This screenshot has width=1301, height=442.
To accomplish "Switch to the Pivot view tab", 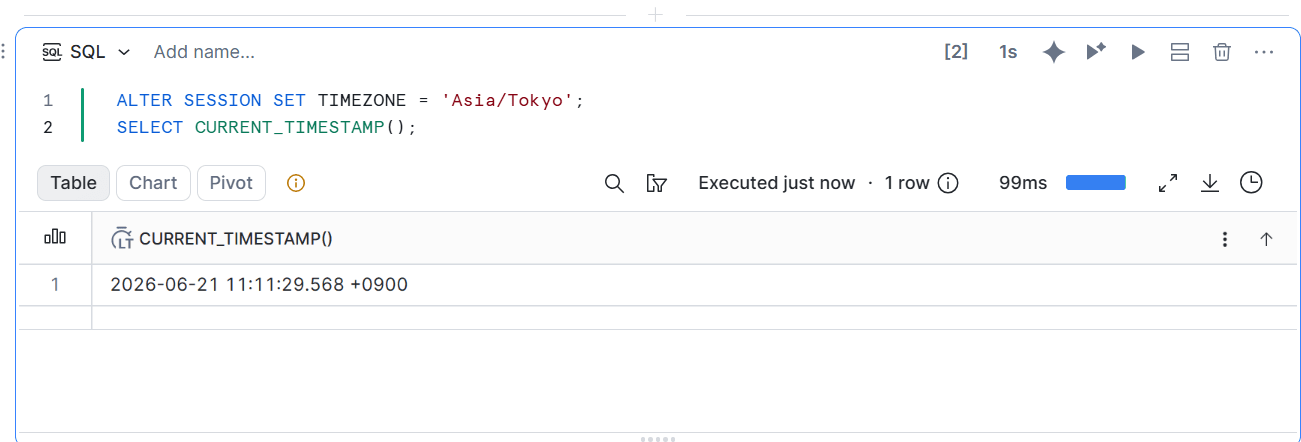I will [231, 183].
